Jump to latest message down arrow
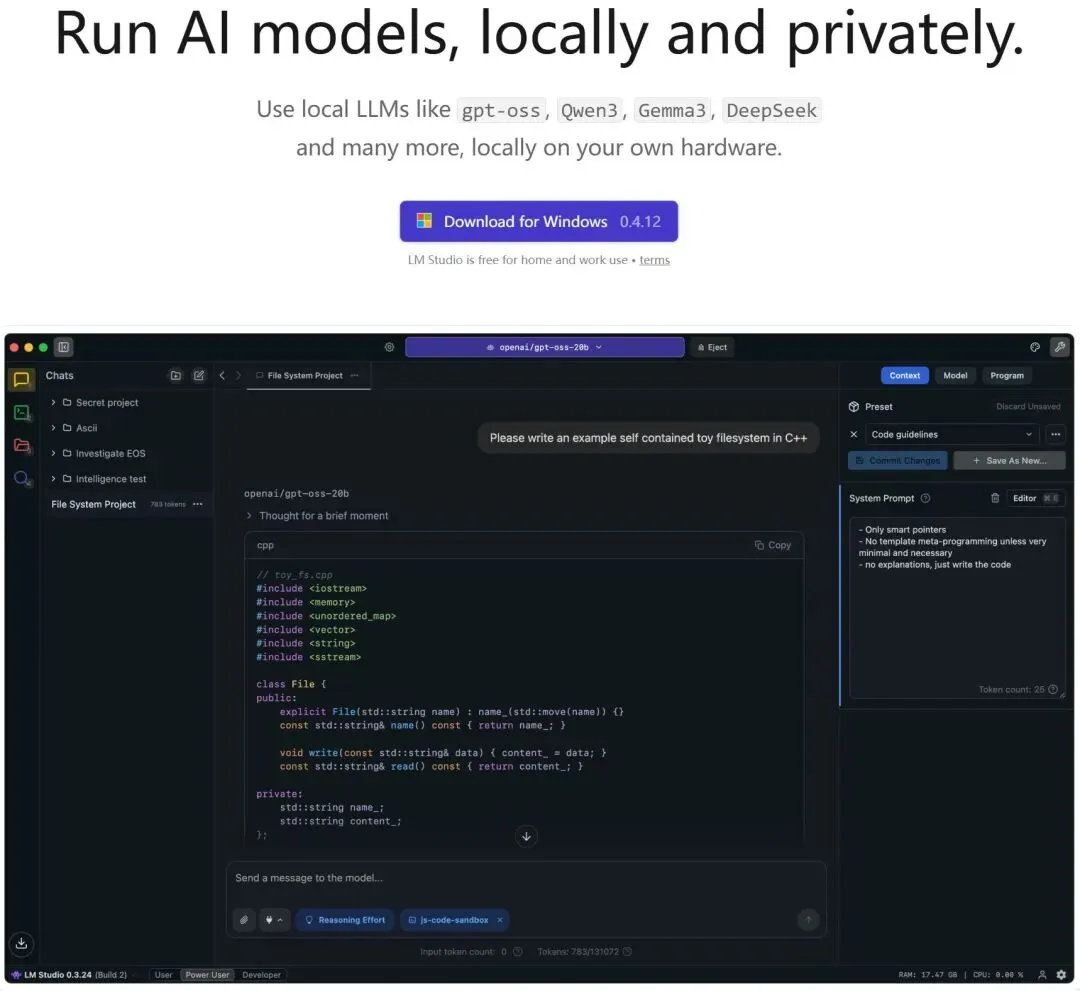 (x=526, y=836)
